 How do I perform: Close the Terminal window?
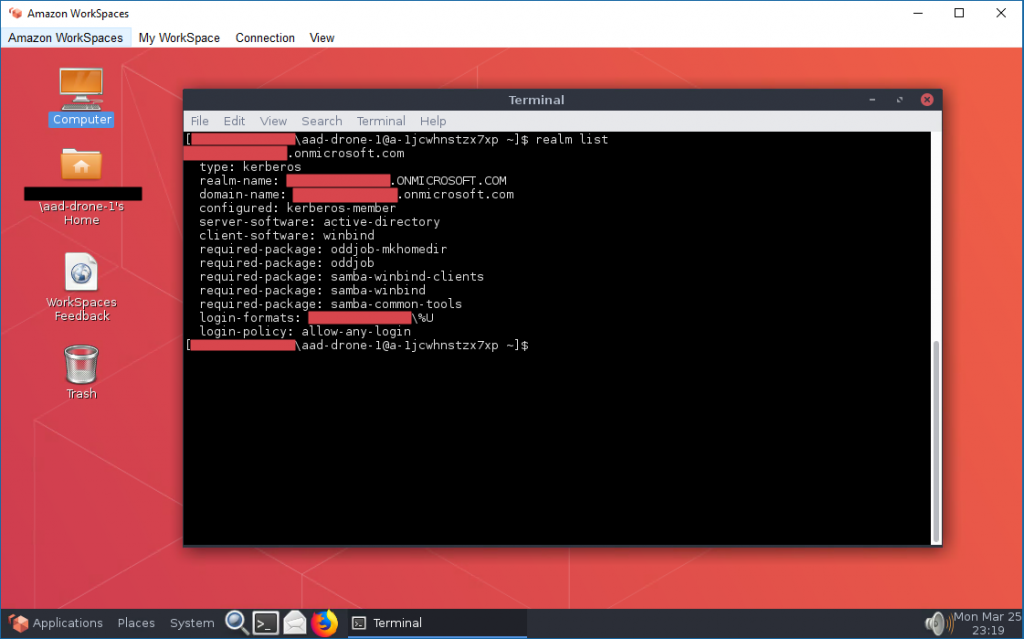[927, 99]
